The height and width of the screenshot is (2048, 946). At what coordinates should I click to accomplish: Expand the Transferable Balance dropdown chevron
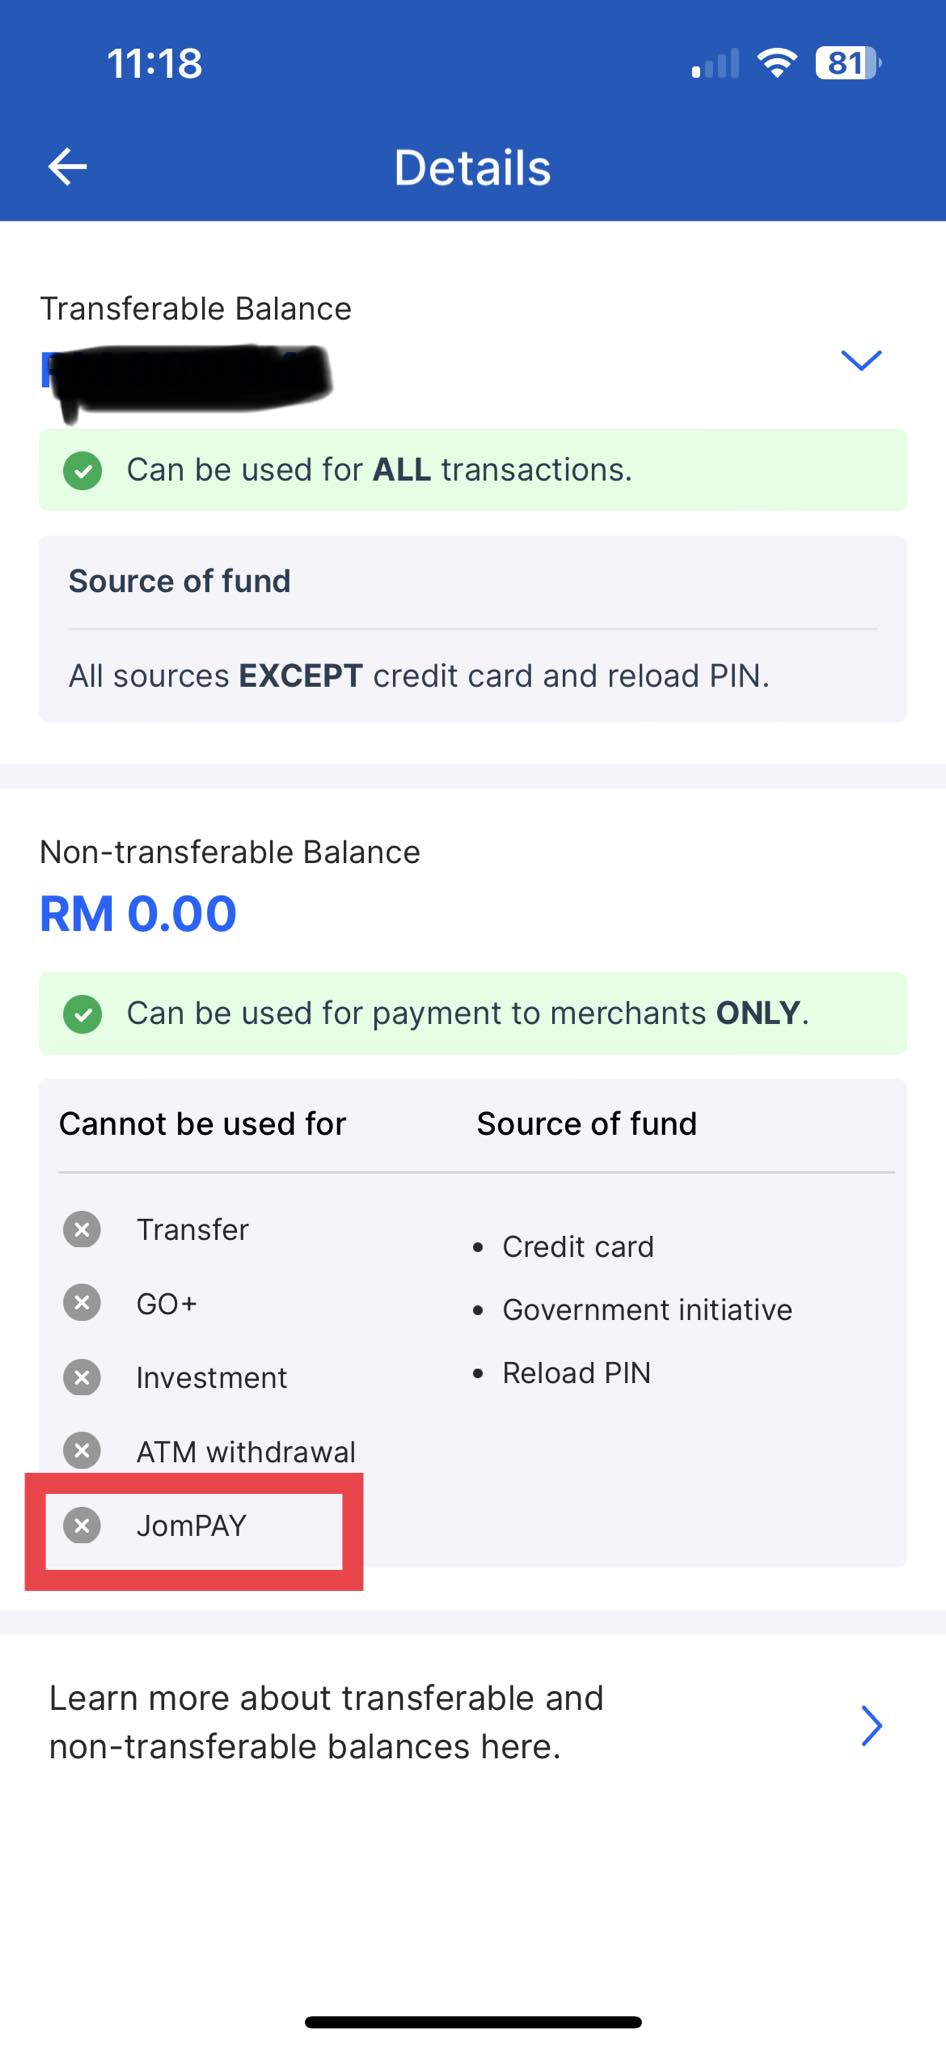862,361
